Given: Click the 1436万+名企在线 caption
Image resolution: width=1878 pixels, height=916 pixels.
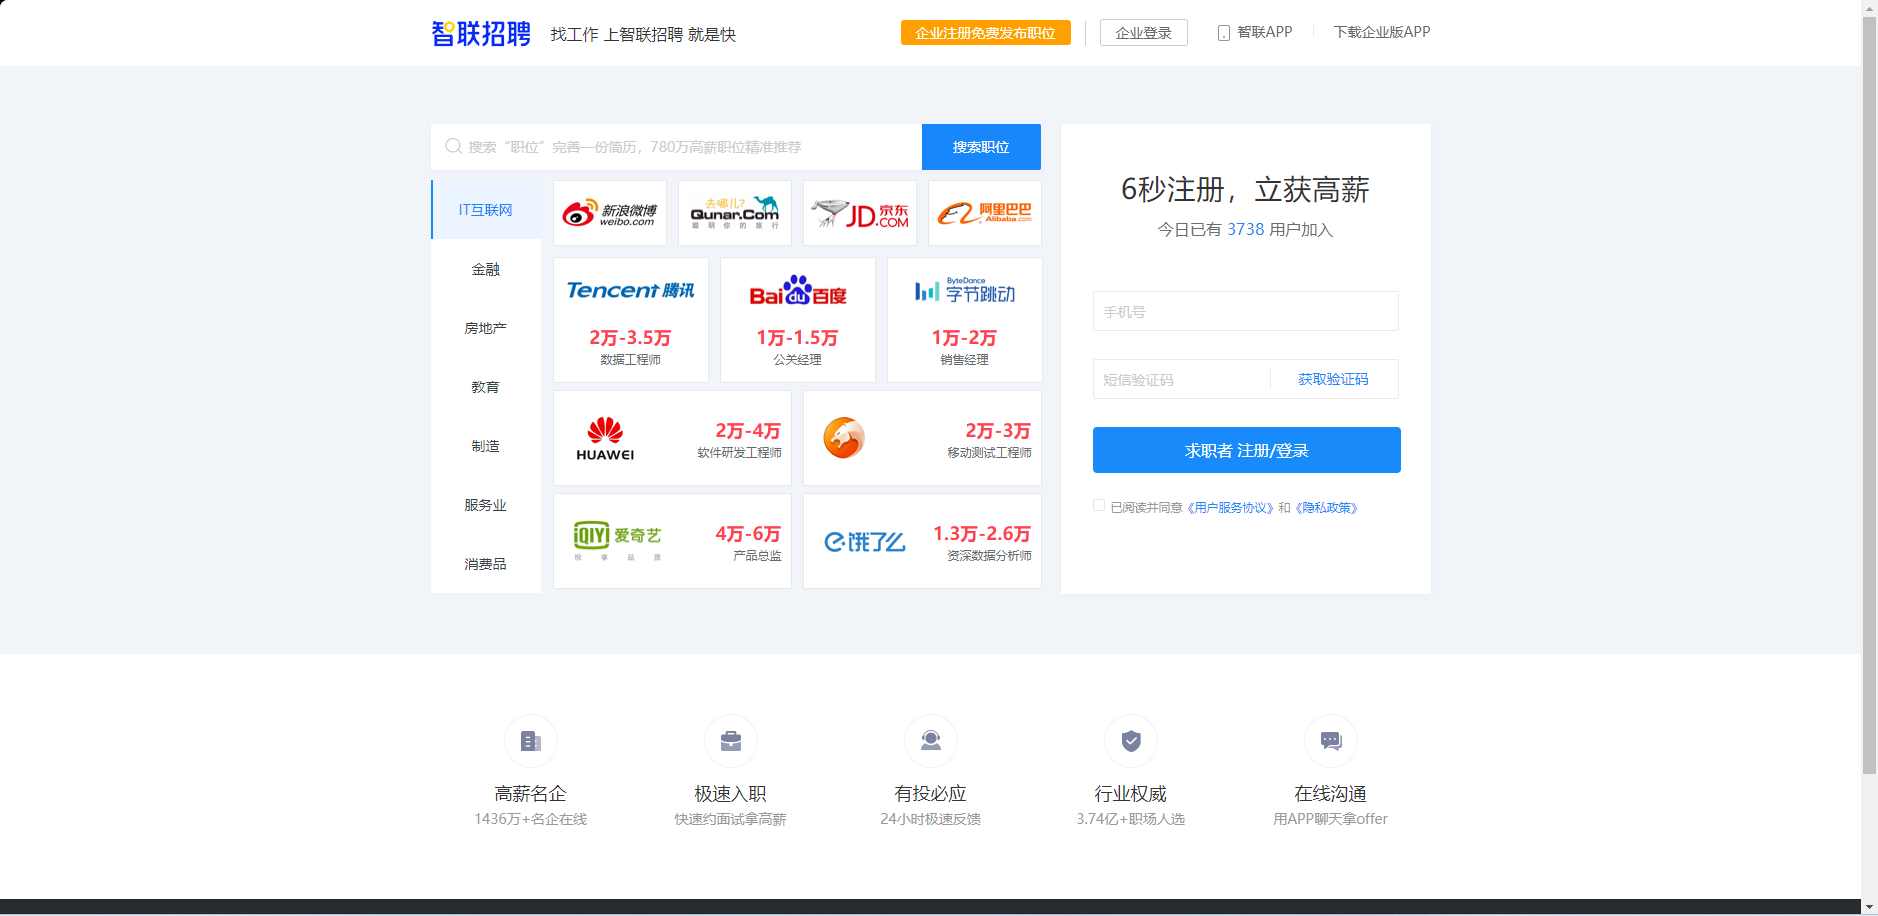Looking at the screenshot, I should 531,819.
